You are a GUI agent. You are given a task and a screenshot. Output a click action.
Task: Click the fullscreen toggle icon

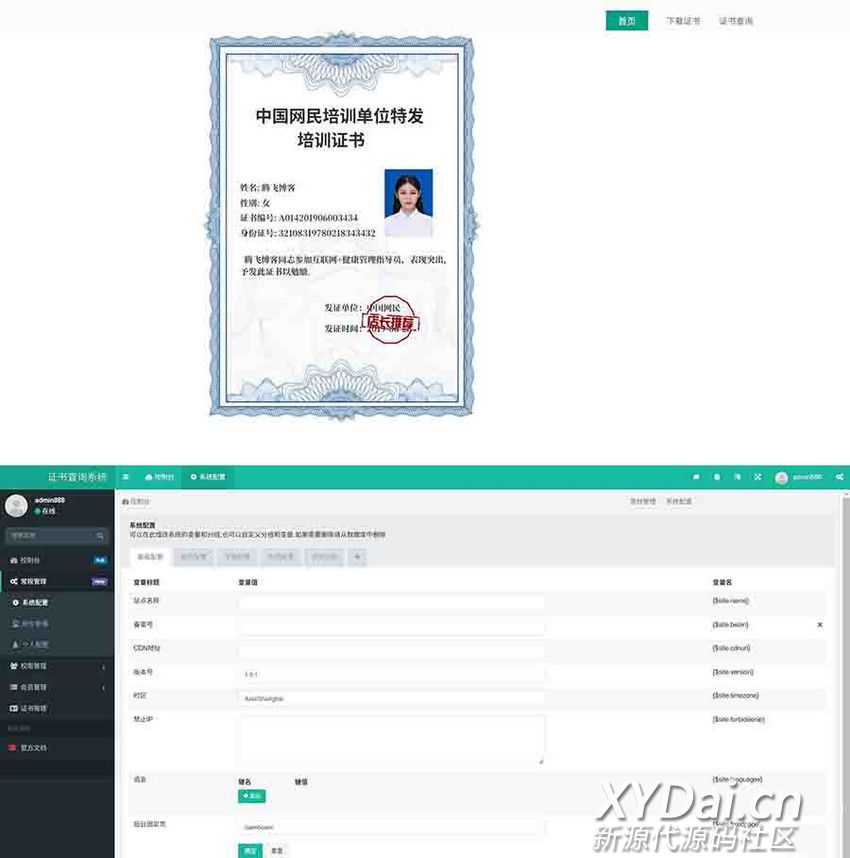tap(757, 477)
